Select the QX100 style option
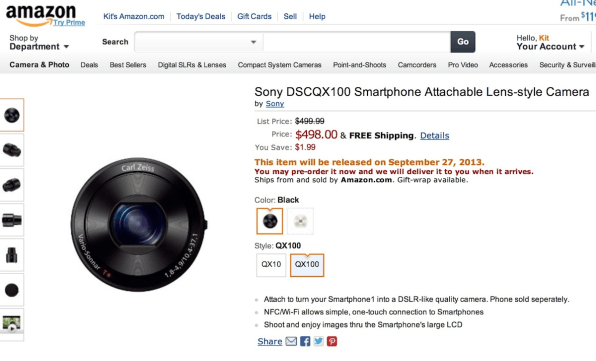The image size is (596, 361). point(307,265)
